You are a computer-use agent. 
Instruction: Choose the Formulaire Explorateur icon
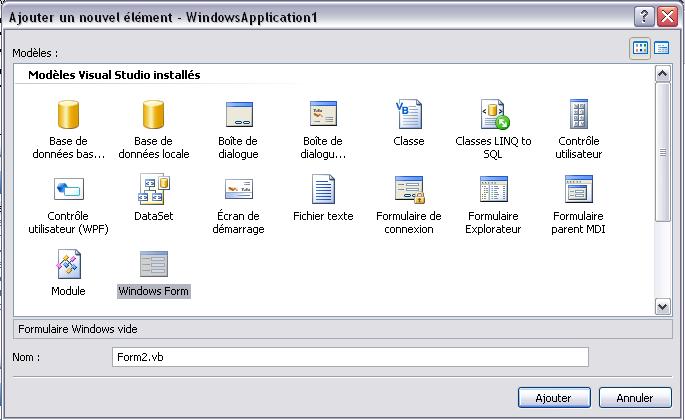point(494,189)
